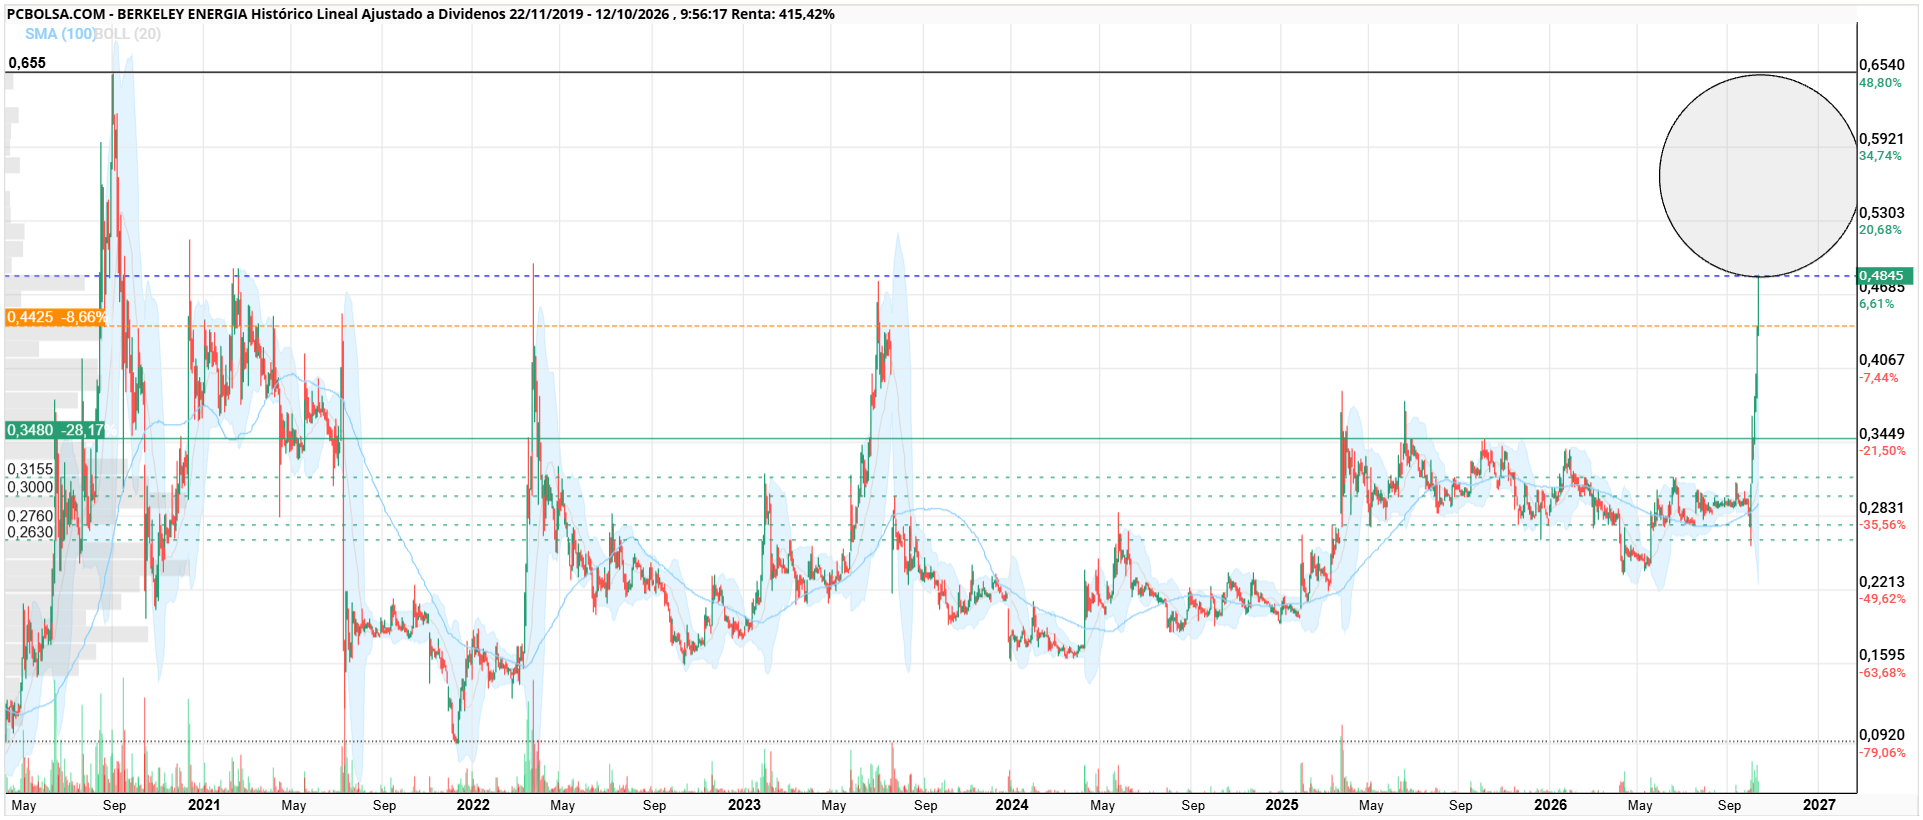1923x820 pixels.
Task: Click the -63,68% axis percentage
Action: [1882, 673]
